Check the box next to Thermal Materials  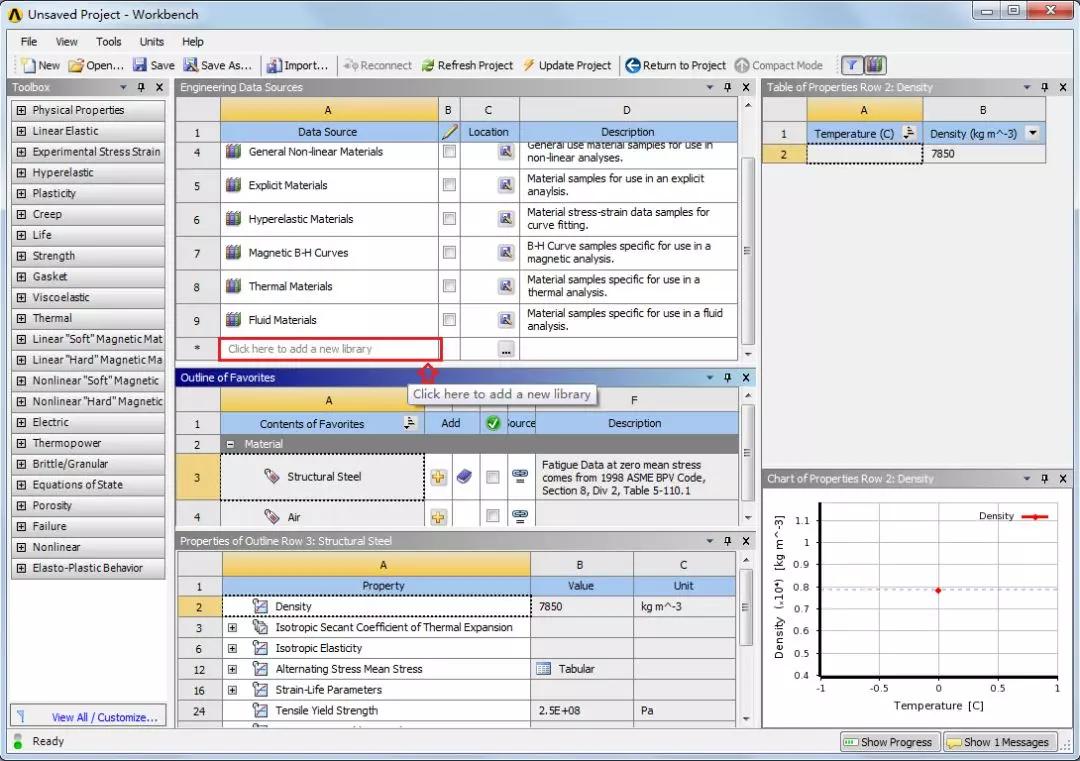(448, 286)
